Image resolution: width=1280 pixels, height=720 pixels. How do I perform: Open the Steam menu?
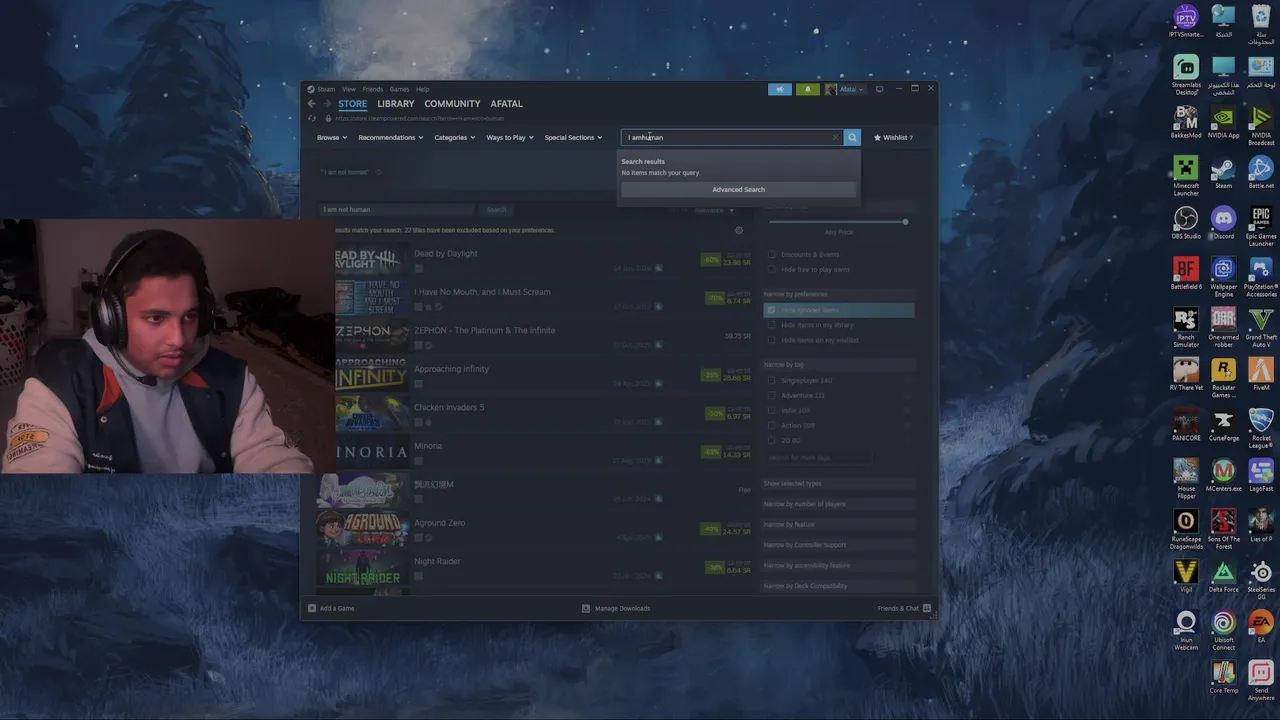[x=326, y=89]
